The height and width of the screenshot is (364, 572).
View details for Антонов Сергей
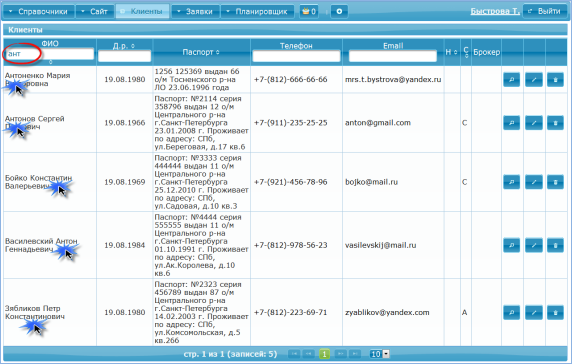(x=511, y=123)
